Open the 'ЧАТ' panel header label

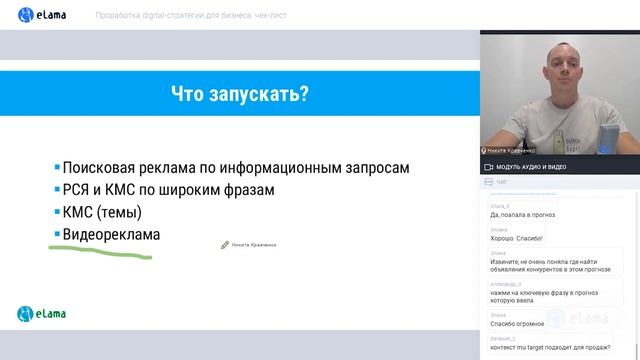pos(501,182)
